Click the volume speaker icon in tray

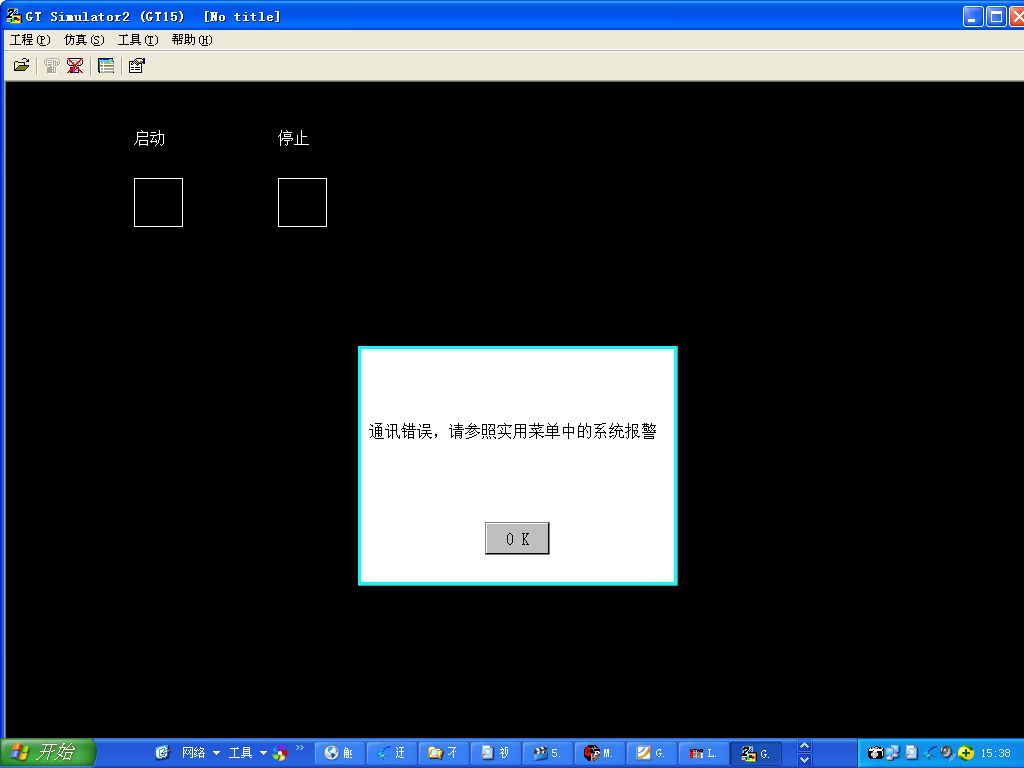946,753
